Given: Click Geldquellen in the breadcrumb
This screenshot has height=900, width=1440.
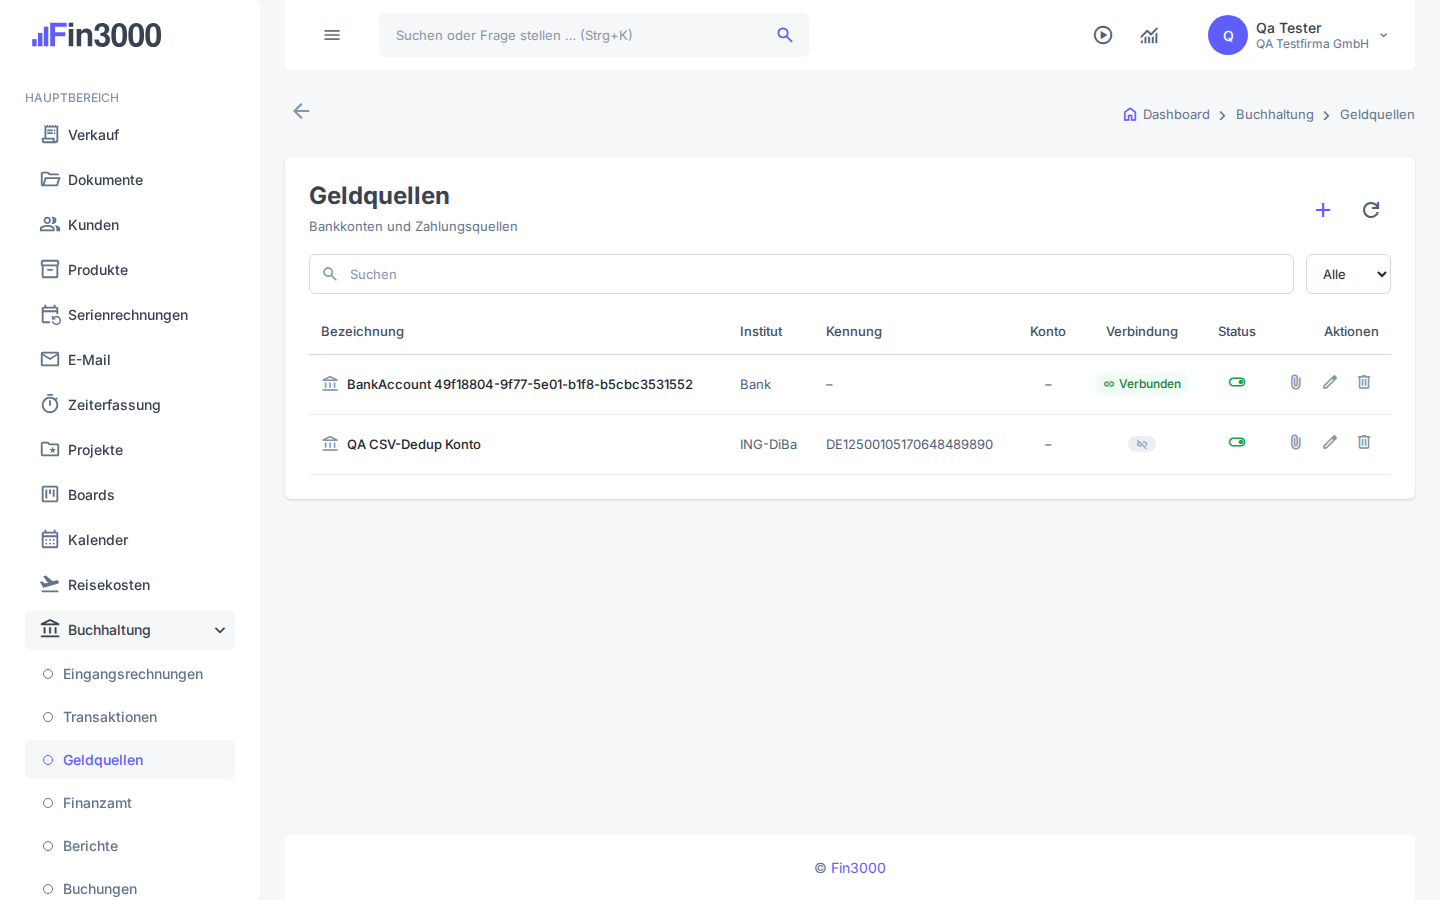Looking at the screenshot, I should [x=1377, y=114].
